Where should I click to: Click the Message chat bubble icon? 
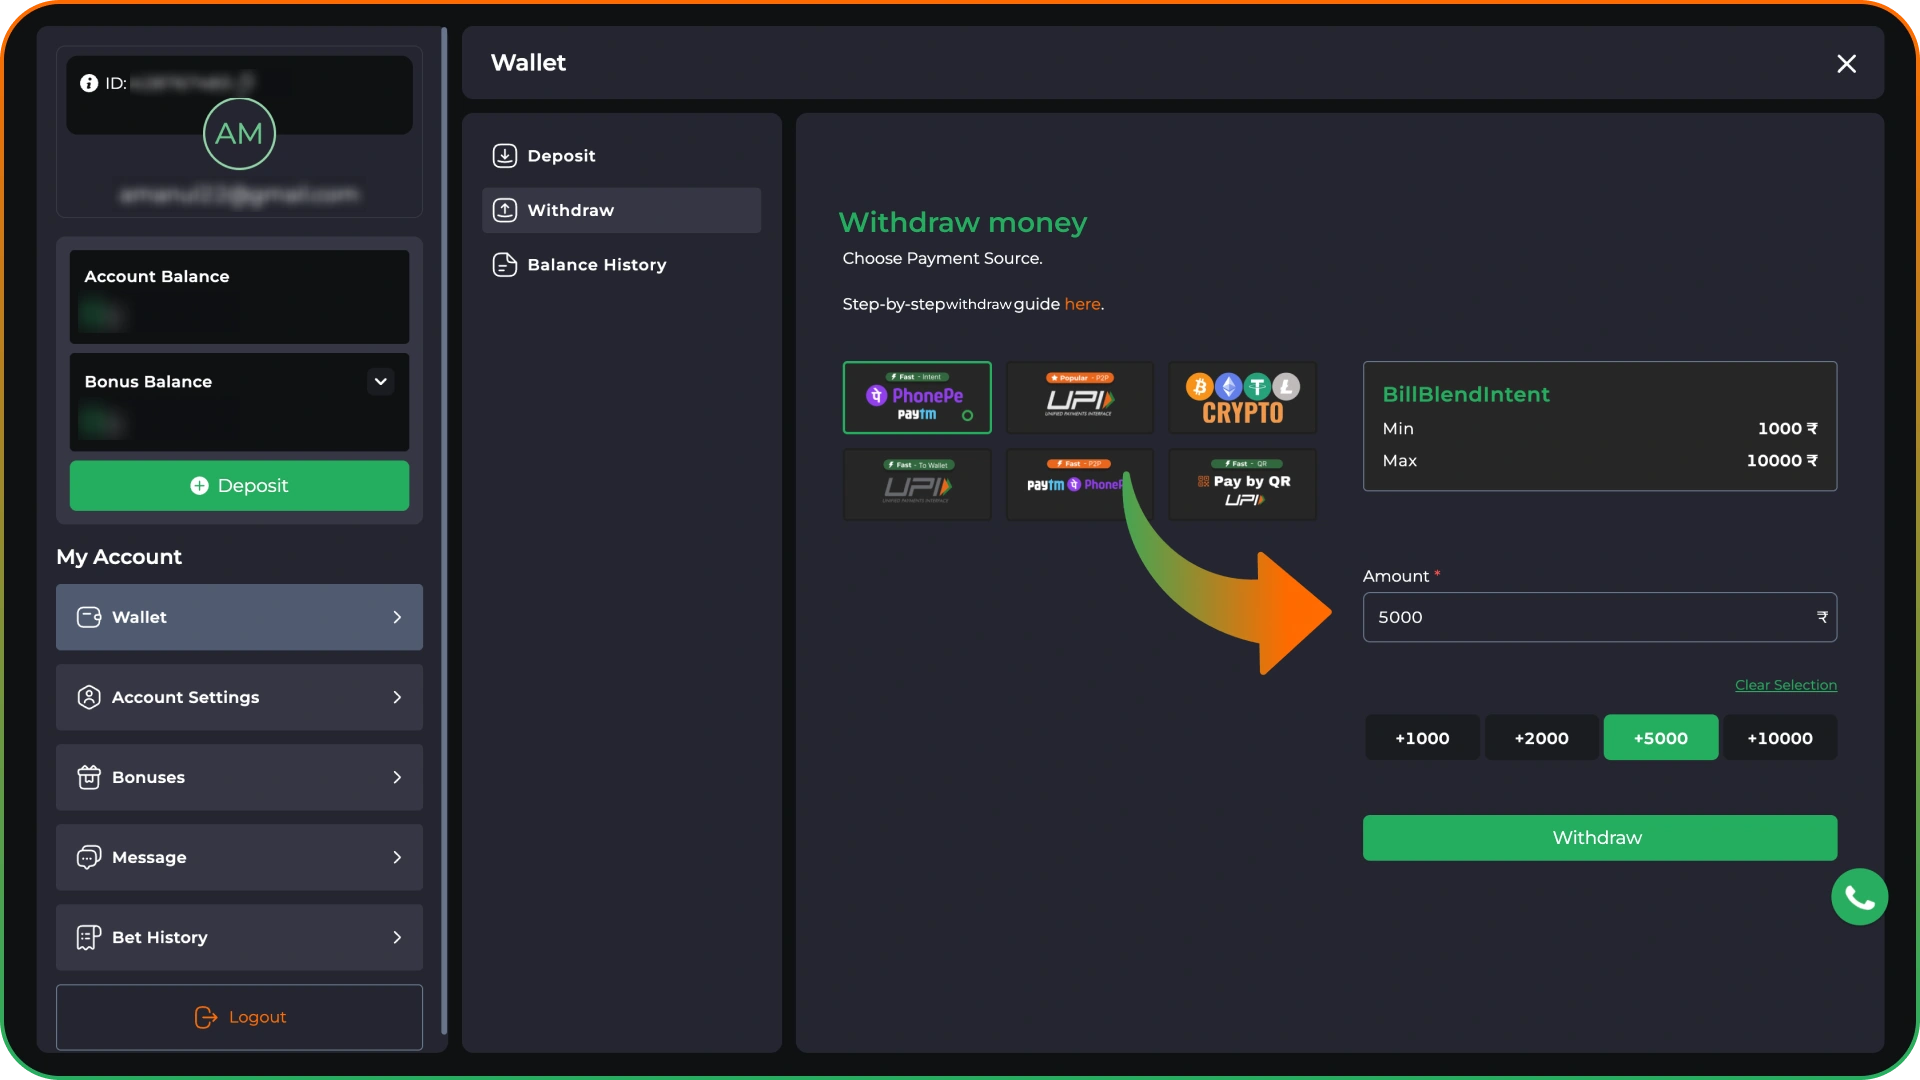tap(89, 857)
